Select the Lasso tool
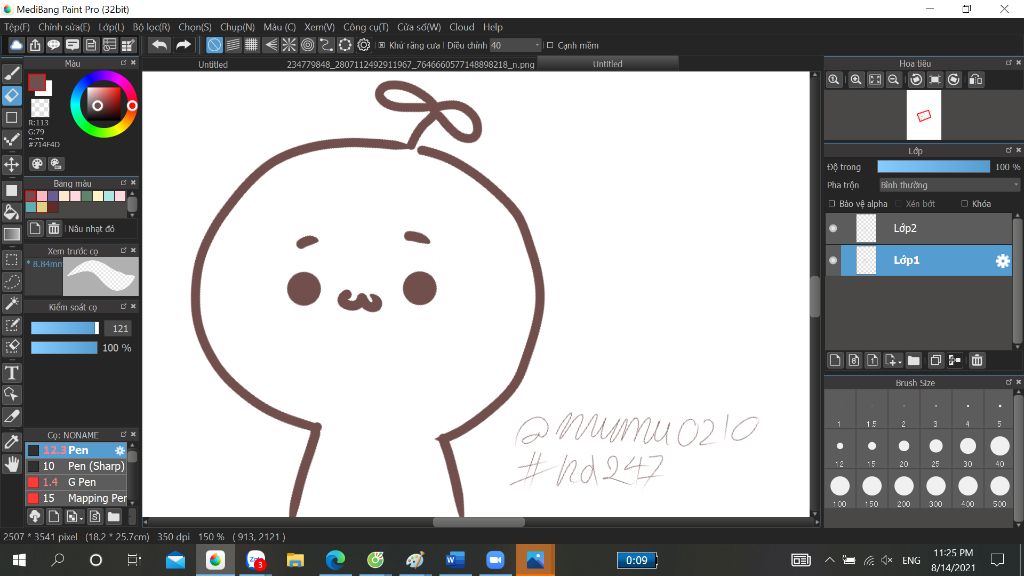 coord(12,281)
